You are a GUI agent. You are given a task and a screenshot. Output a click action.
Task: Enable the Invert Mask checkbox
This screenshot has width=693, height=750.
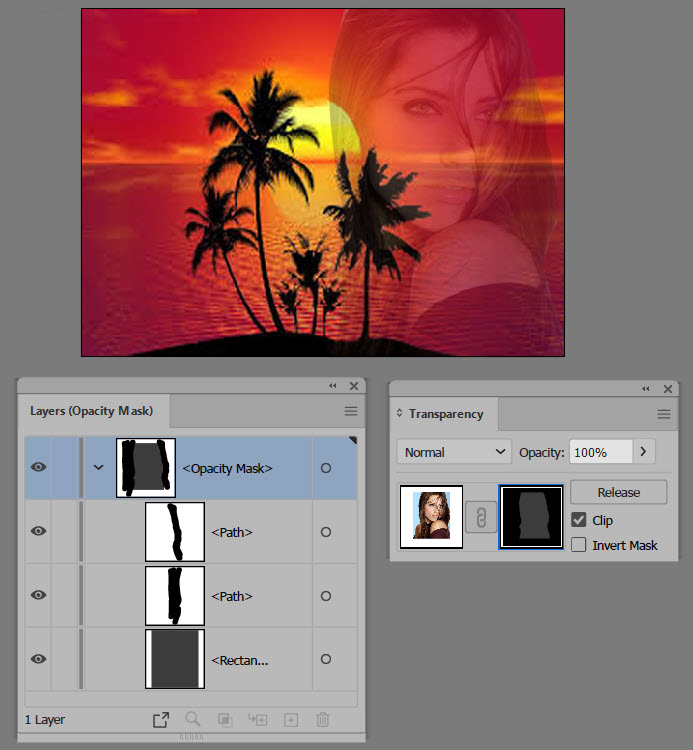[579, 545]
